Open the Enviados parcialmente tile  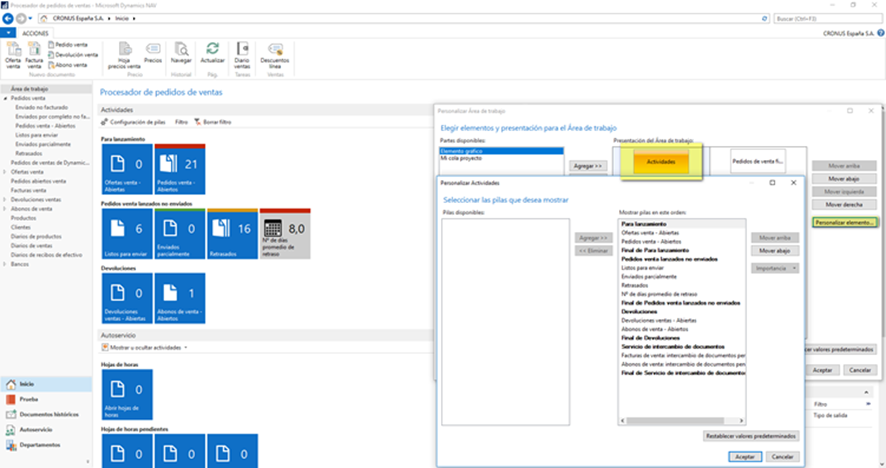tap(180, 234)
